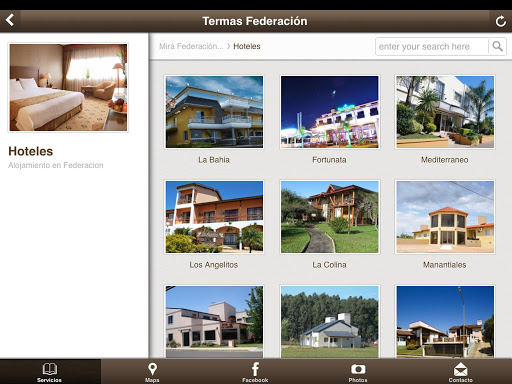Open Manantiales hotel thumbnail
Image resolution: width=512 pixels, height=384 pixels.
pyautogui.click(x=445, y=217)
